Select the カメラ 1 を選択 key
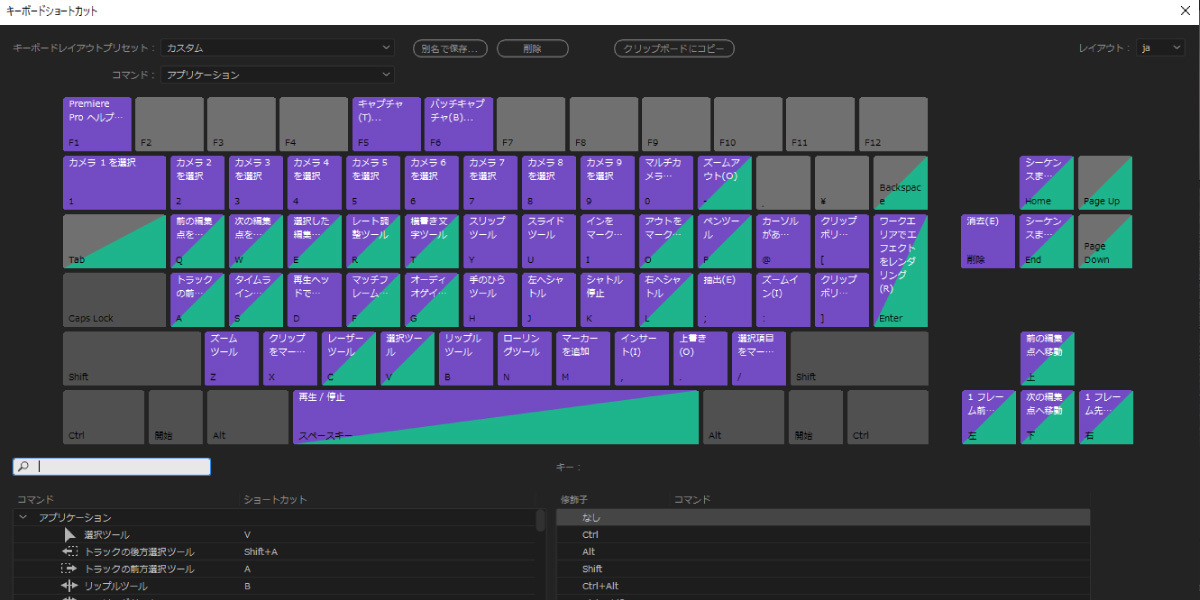This screenshot has width=1200, height=600. pos(114,182)
